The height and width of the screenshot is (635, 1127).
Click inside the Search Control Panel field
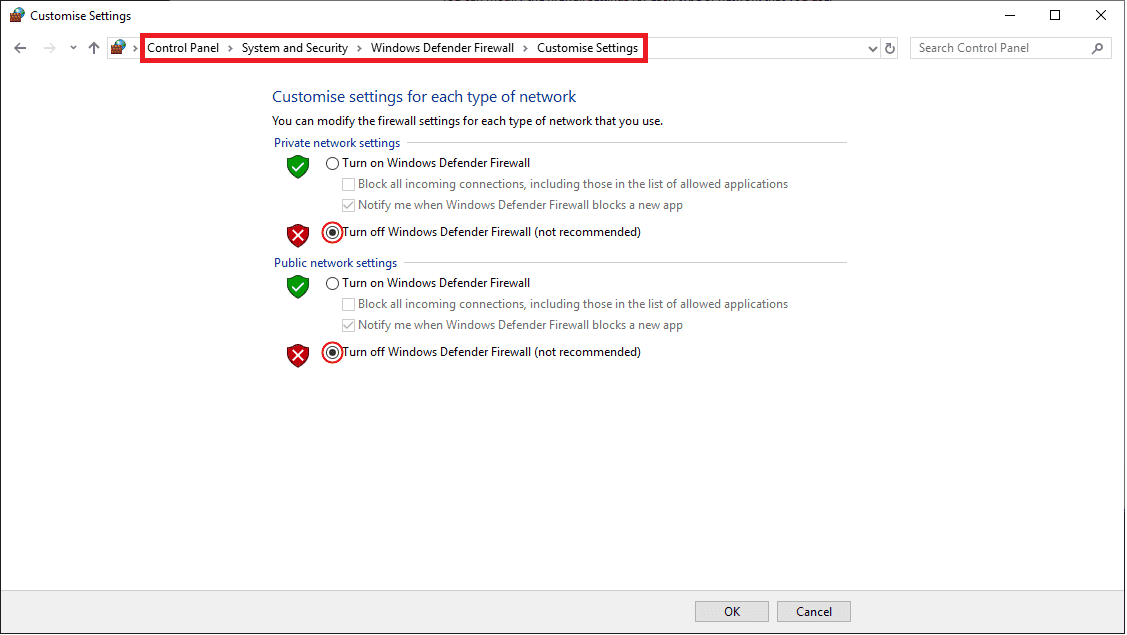[990, 47]
